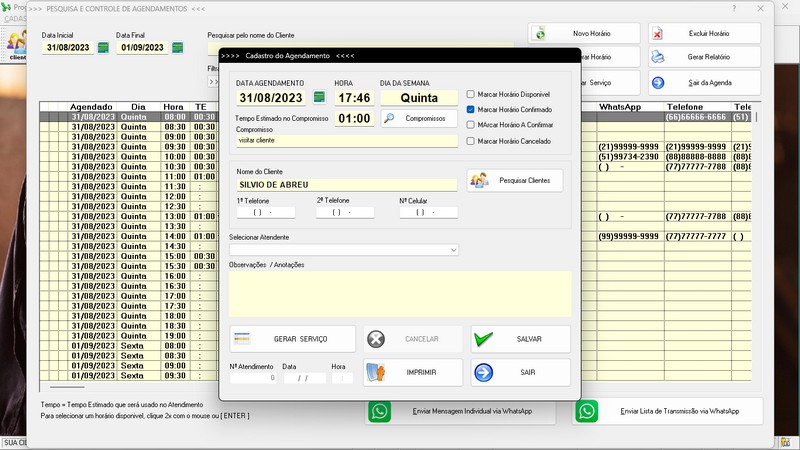Check Marcar Horário Cancelado
This screenshot has height=450, width=800.
point(470,141)
